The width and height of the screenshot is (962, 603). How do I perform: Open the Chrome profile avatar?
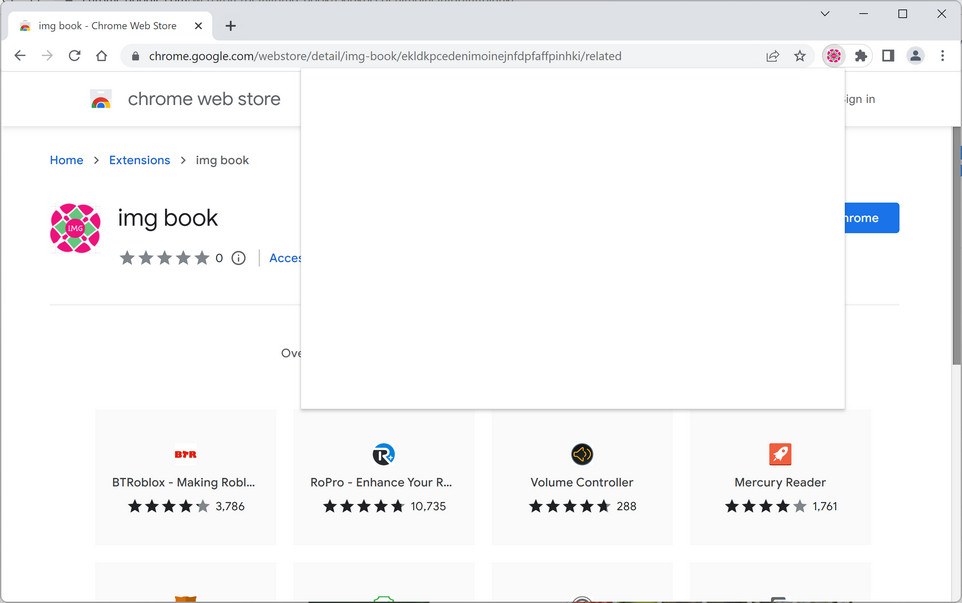pyautogui.click(x=915, y=56)
